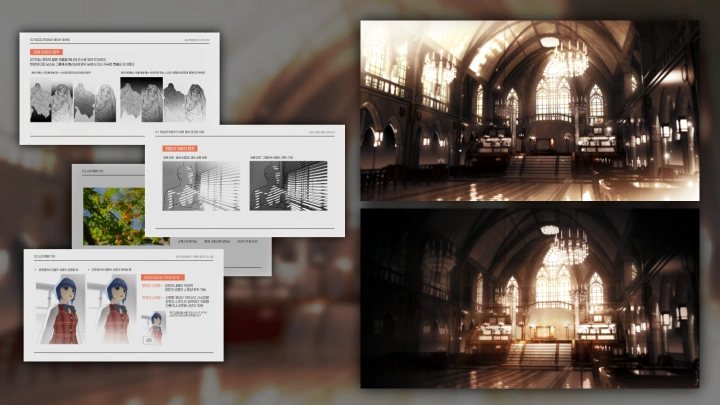720x405 pixels.
Task: Open the bright sunlit cathedral image
Action: pos(529,110)
